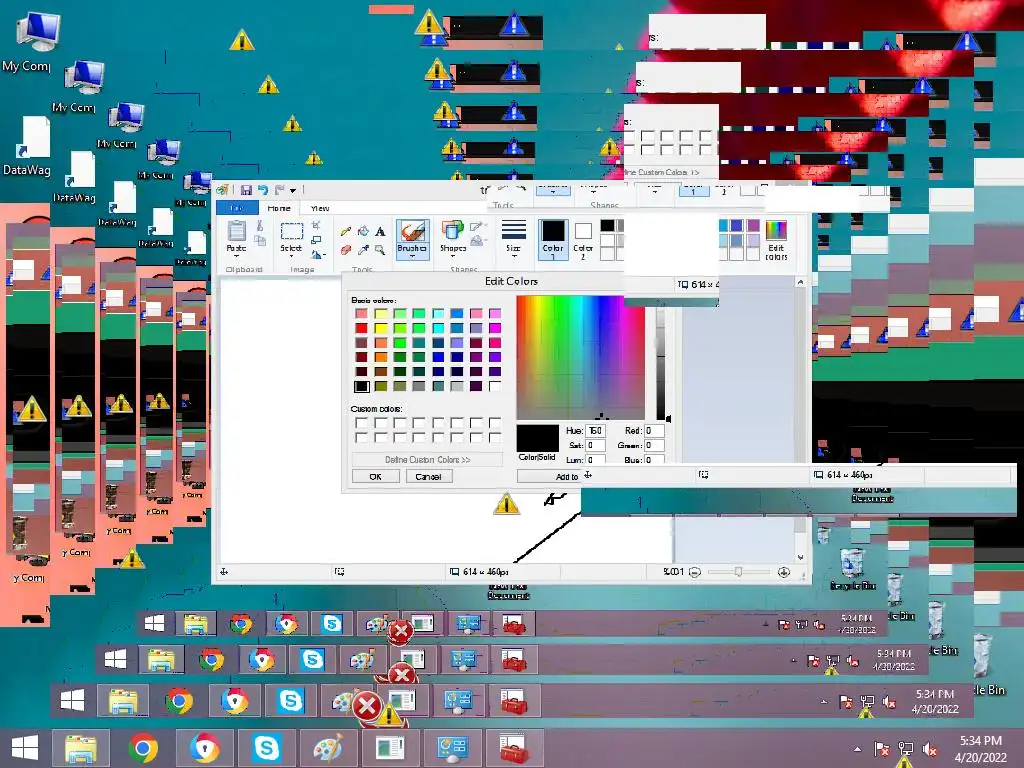Show hidden icons arrow in bottom taskbar tray
1024x768 pixels.
pos(857,749)
